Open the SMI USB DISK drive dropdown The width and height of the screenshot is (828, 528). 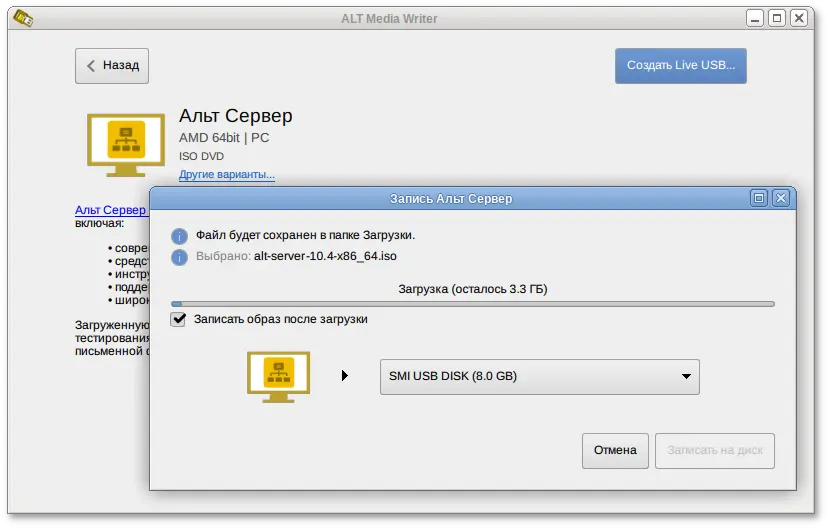coord(539,377)
